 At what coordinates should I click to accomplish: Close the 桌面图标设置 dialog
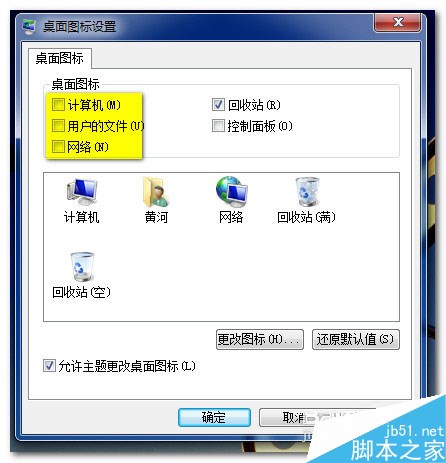pyautogui.click(x=397, y=23)
